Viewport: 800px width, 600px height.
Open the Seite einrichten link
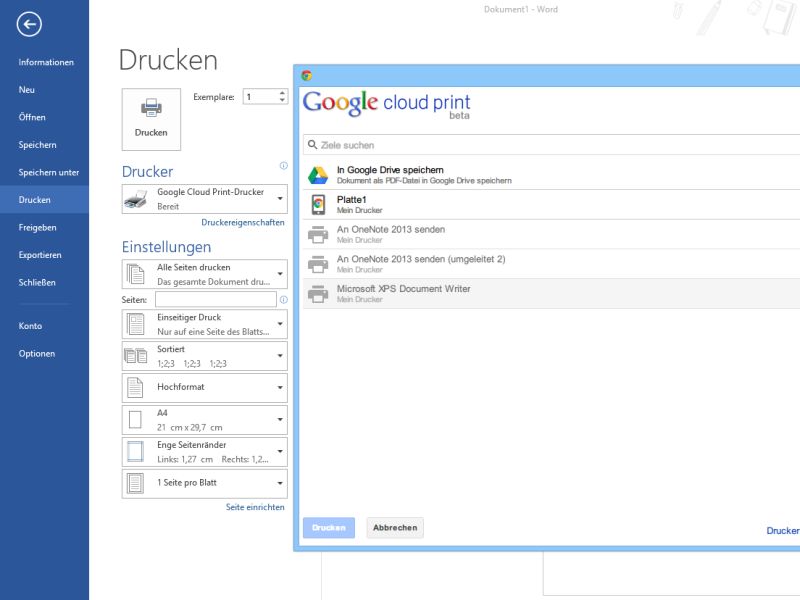[255, 507]
